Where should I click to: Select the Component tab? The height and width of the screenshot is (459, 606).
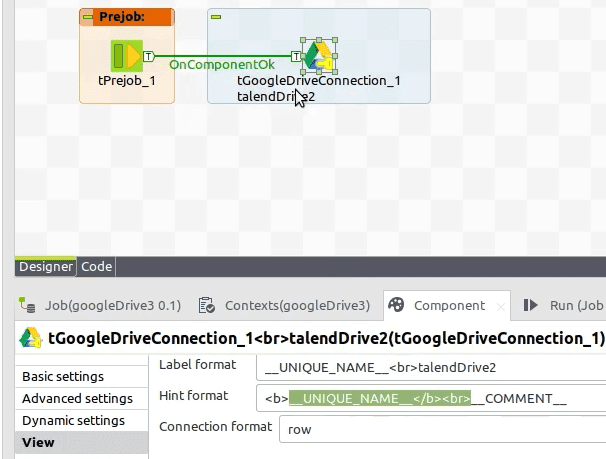pyautogui.click(x=449, y=305)
